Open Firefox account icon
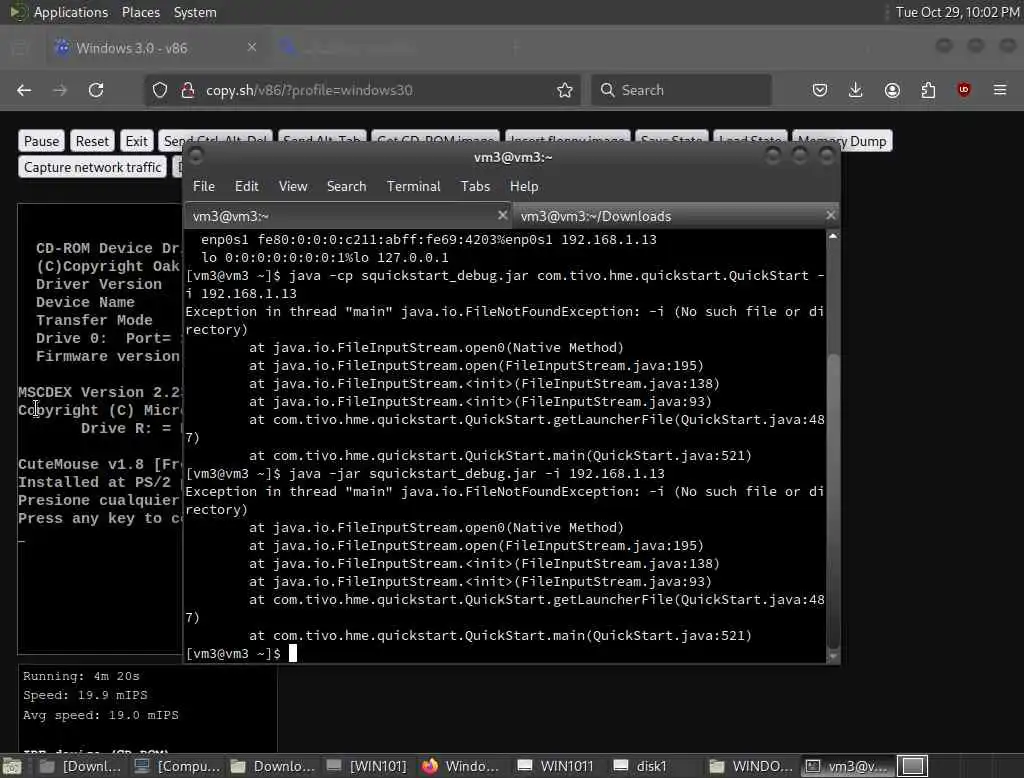Viewport: 1024px width, 778px height. tap(892, 90)
